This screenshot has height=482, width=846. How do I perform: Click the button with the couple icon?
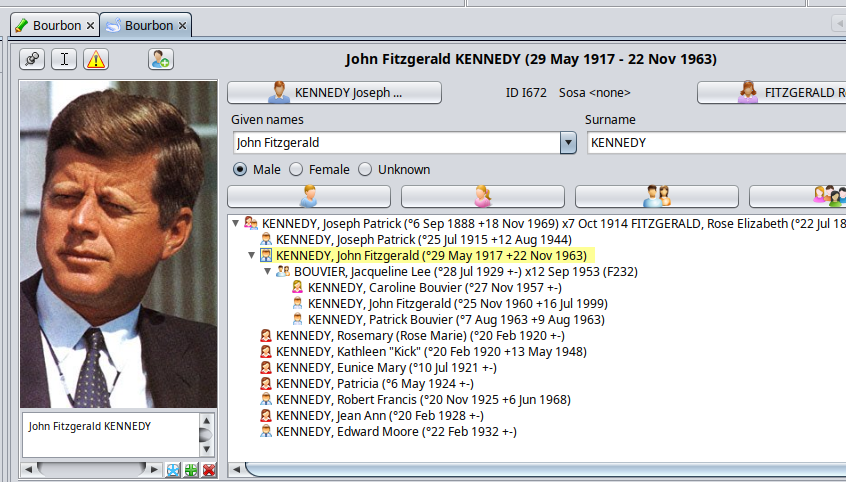click(656, 196)
